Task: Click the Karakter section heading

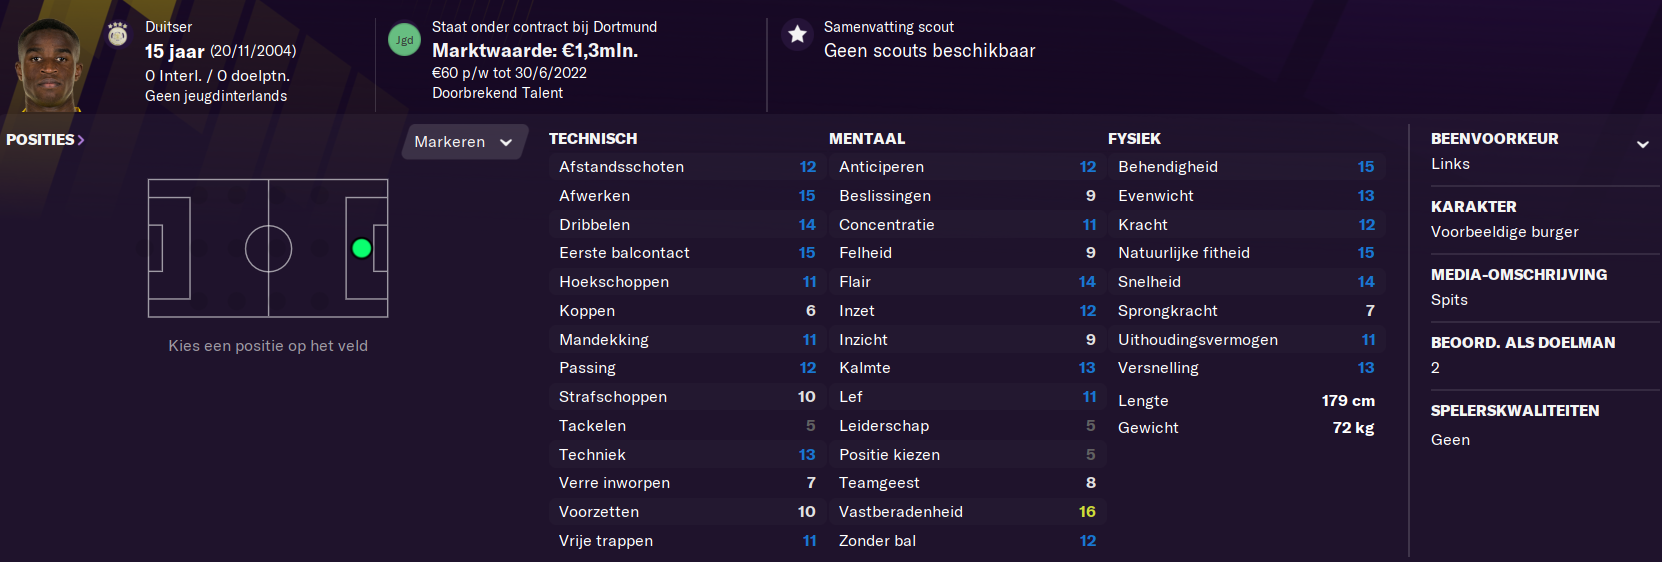Action: coord(1473,207)
